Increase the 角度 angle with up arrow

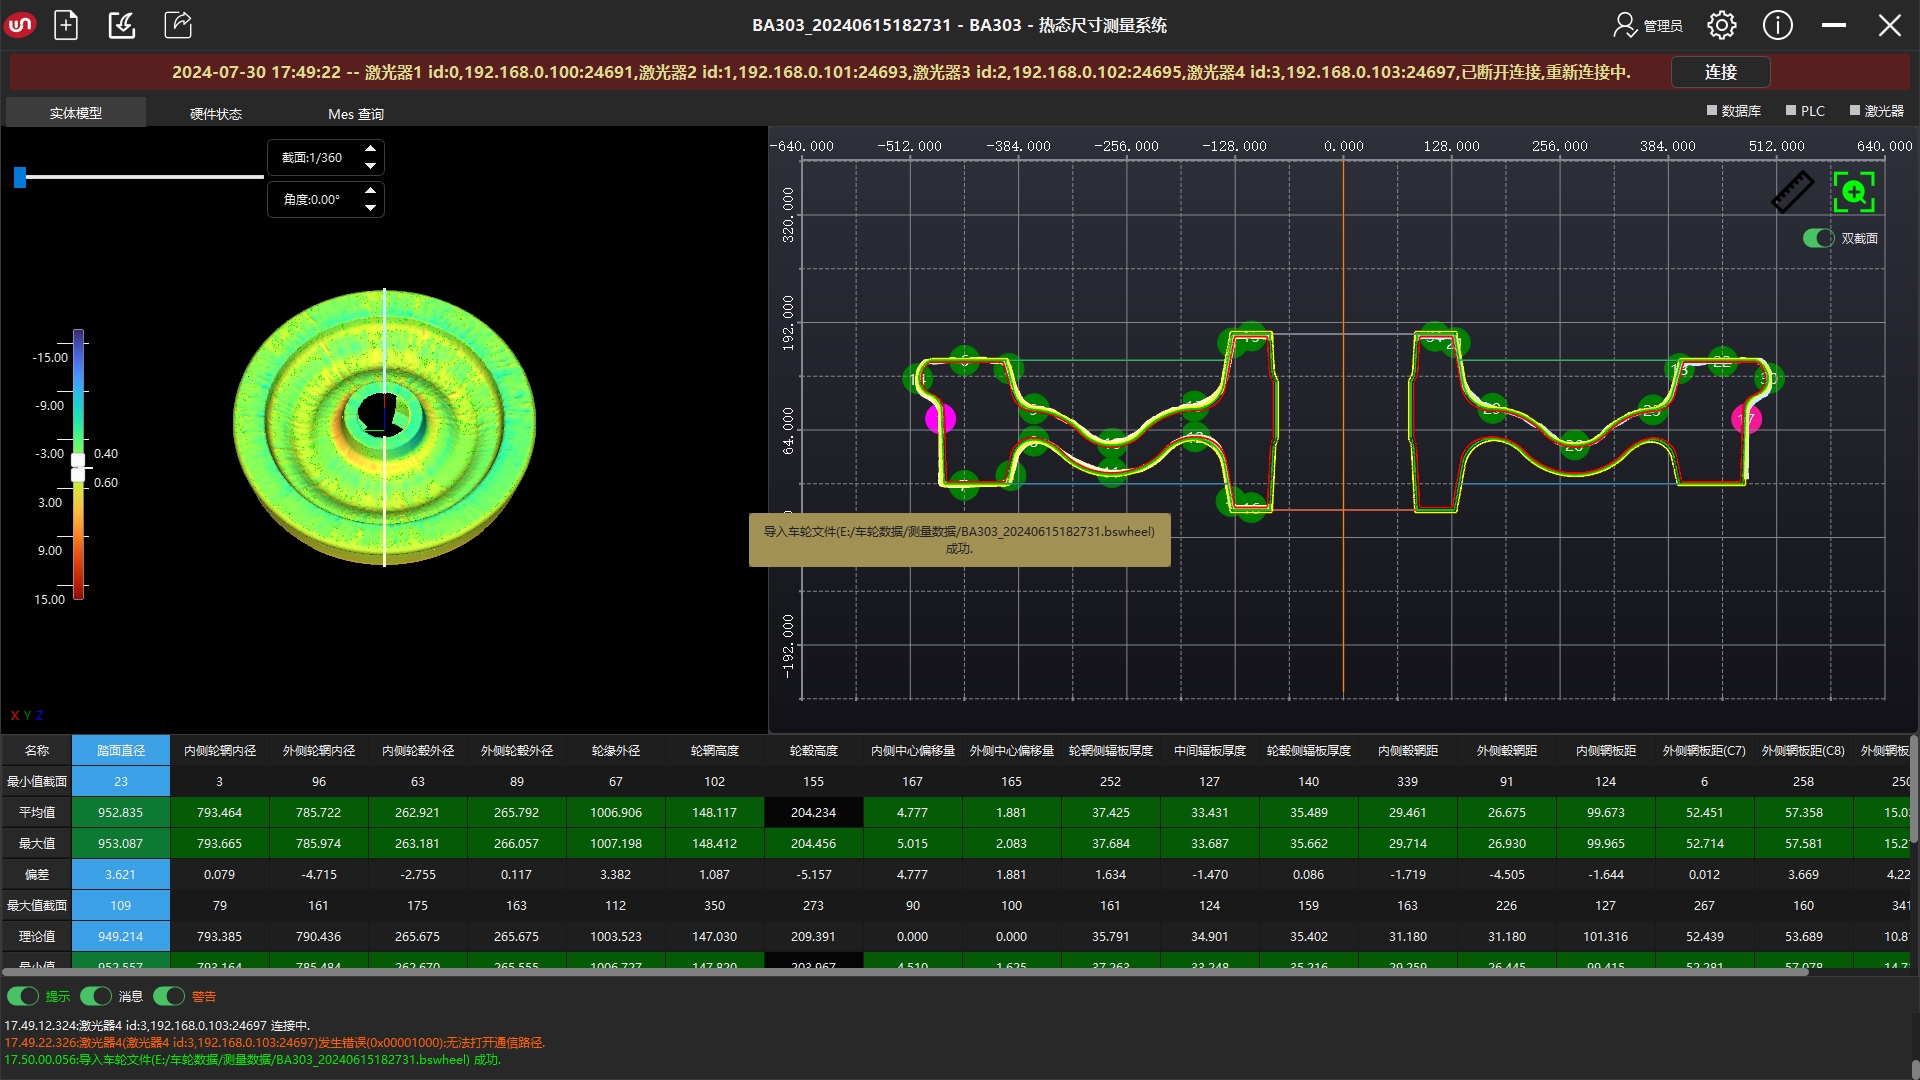[371, 191]
